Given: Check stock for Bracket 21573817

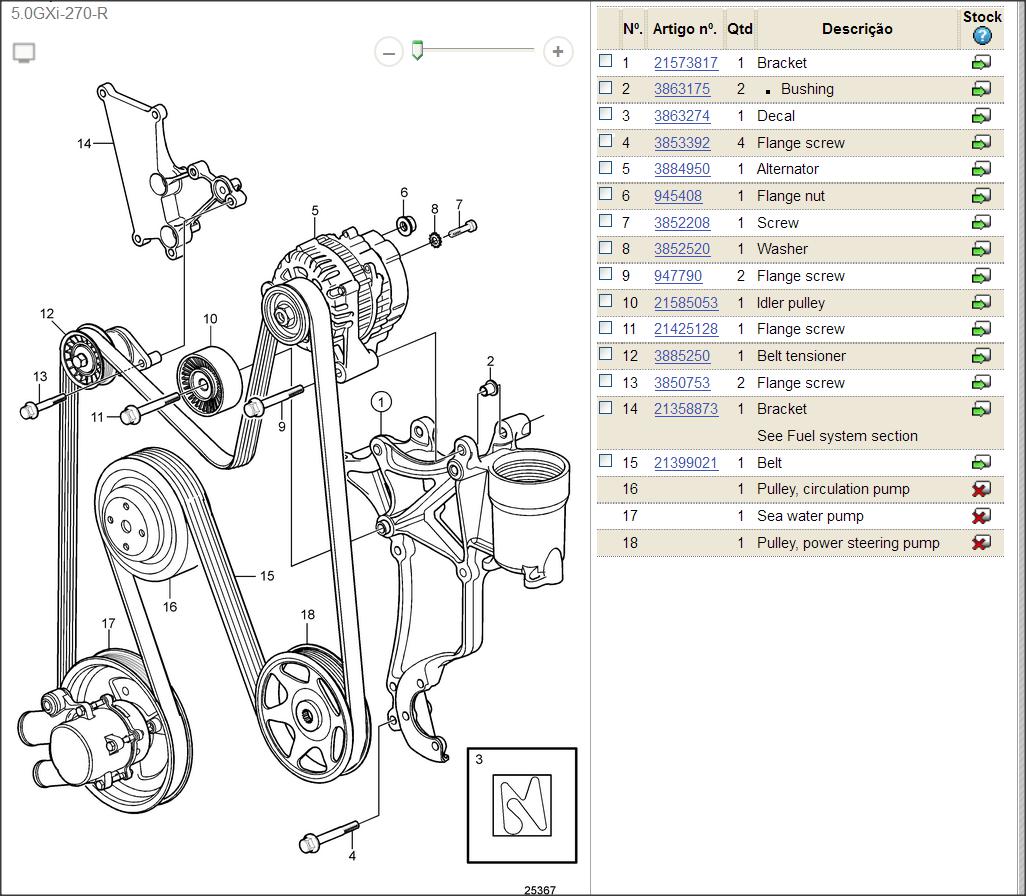Looking at the screenshot, I should (981, 63).
